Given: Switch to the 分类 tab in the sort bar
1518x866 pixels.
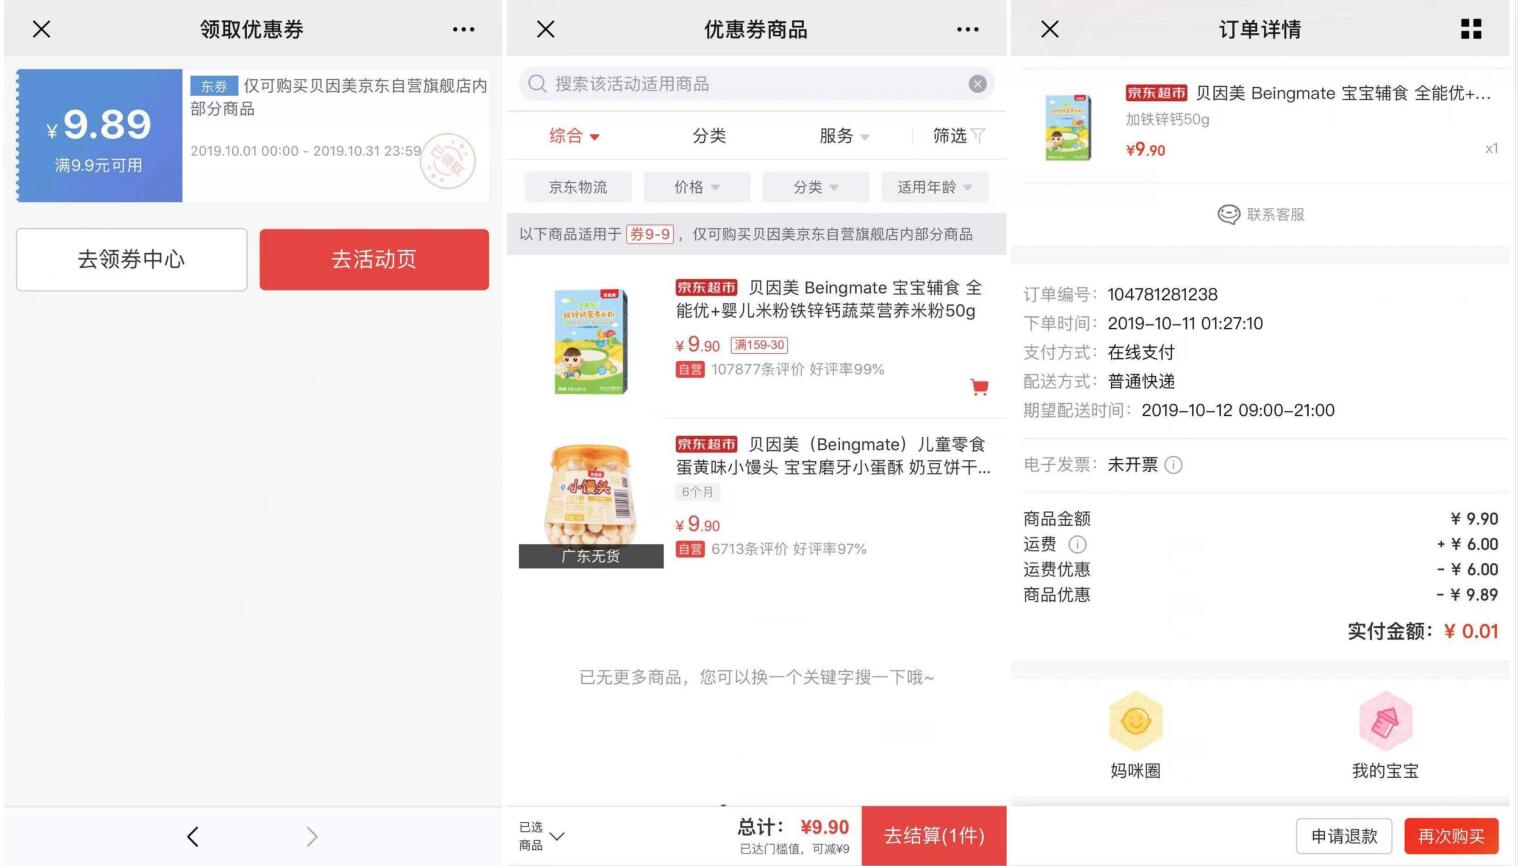Looking at the screenshot, I should (709, 136).
